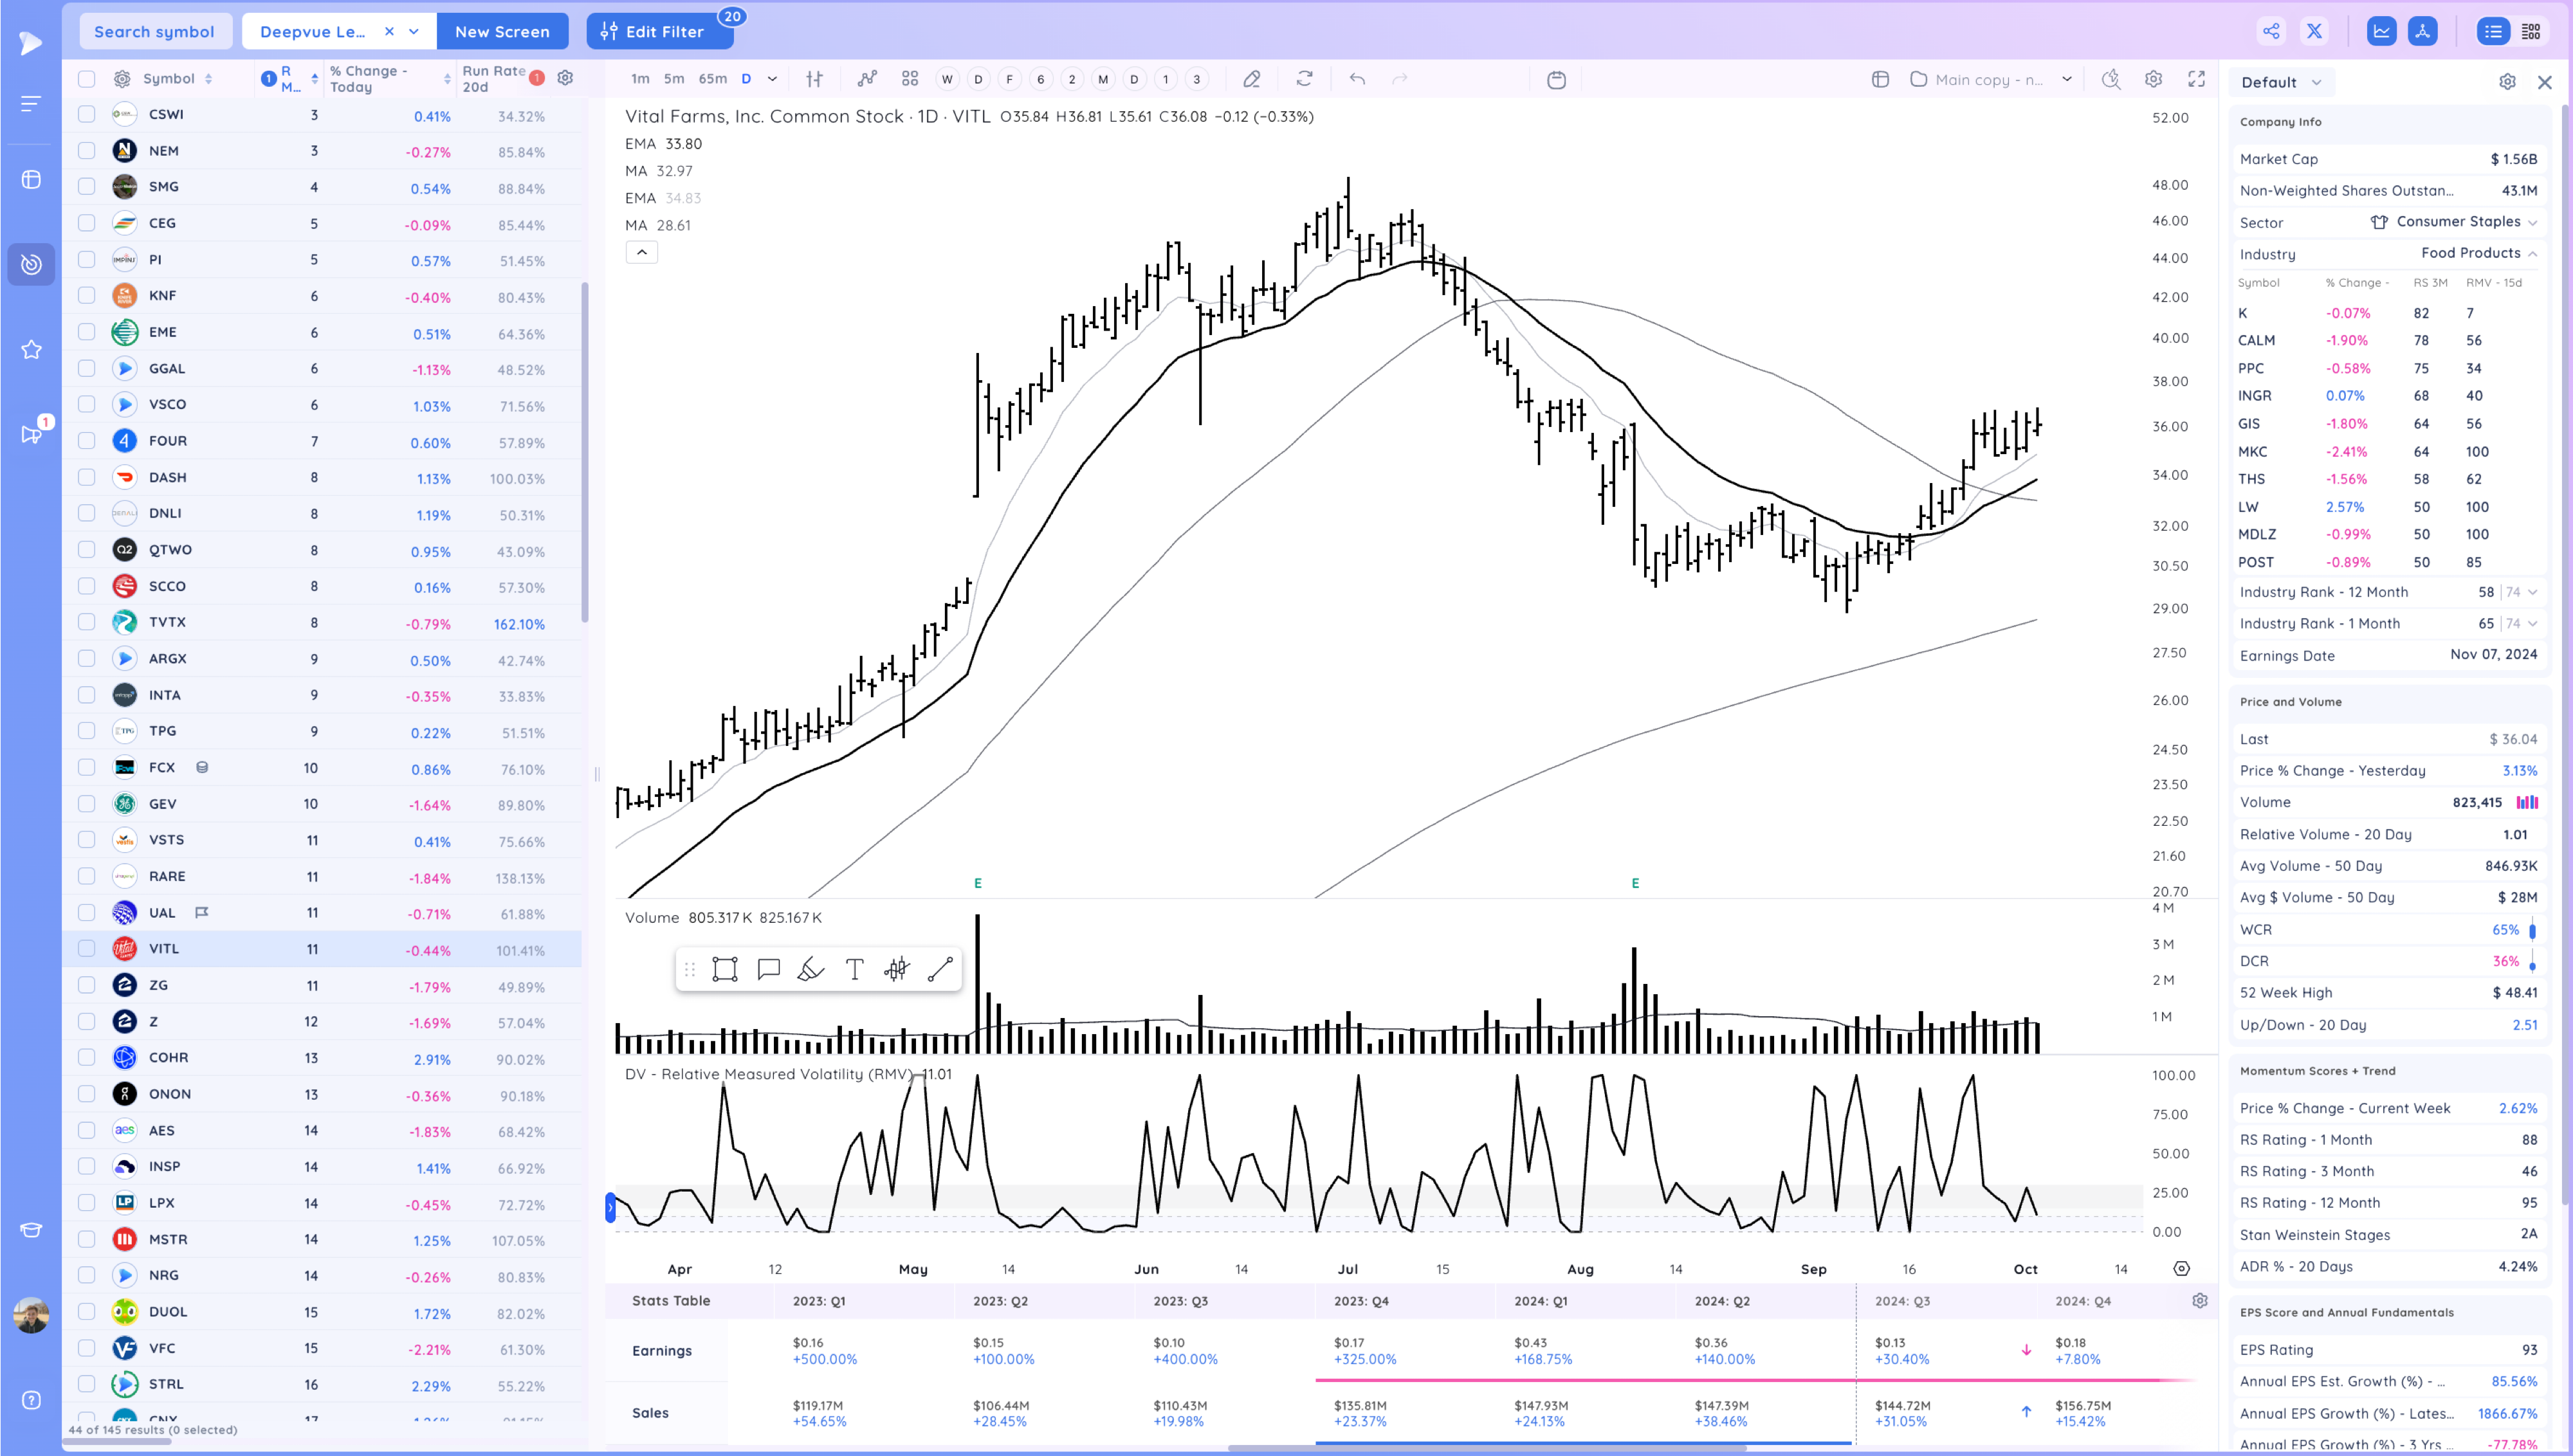Click the undo arrow in chart toolbar
This screenshot has width=2573, height=1456.
pos(1357,79)
